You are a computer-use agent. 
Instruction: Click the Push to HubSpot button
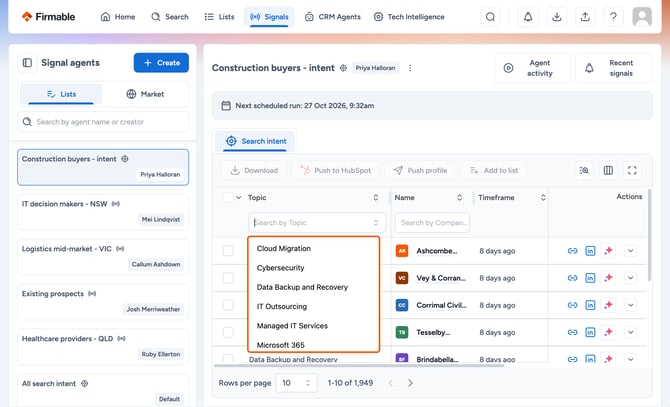click(x=335, y=170)
